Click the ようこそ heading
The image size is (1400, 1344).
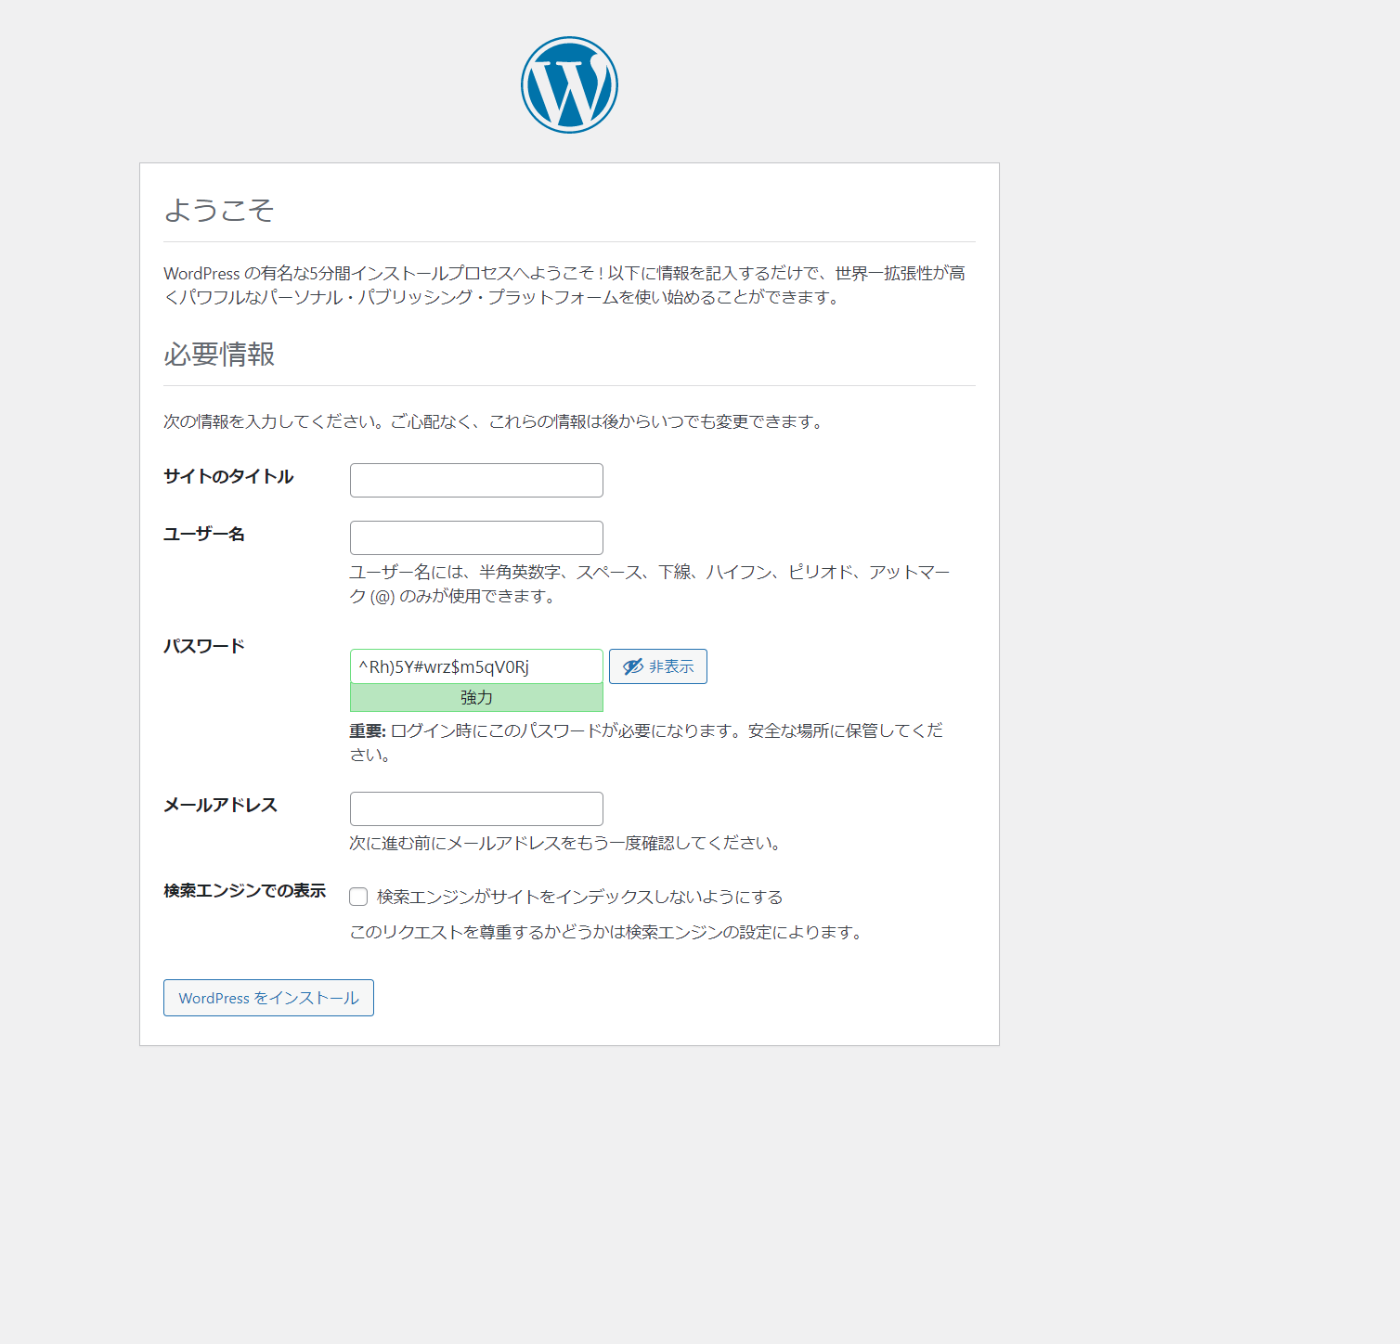click(219, 210)
